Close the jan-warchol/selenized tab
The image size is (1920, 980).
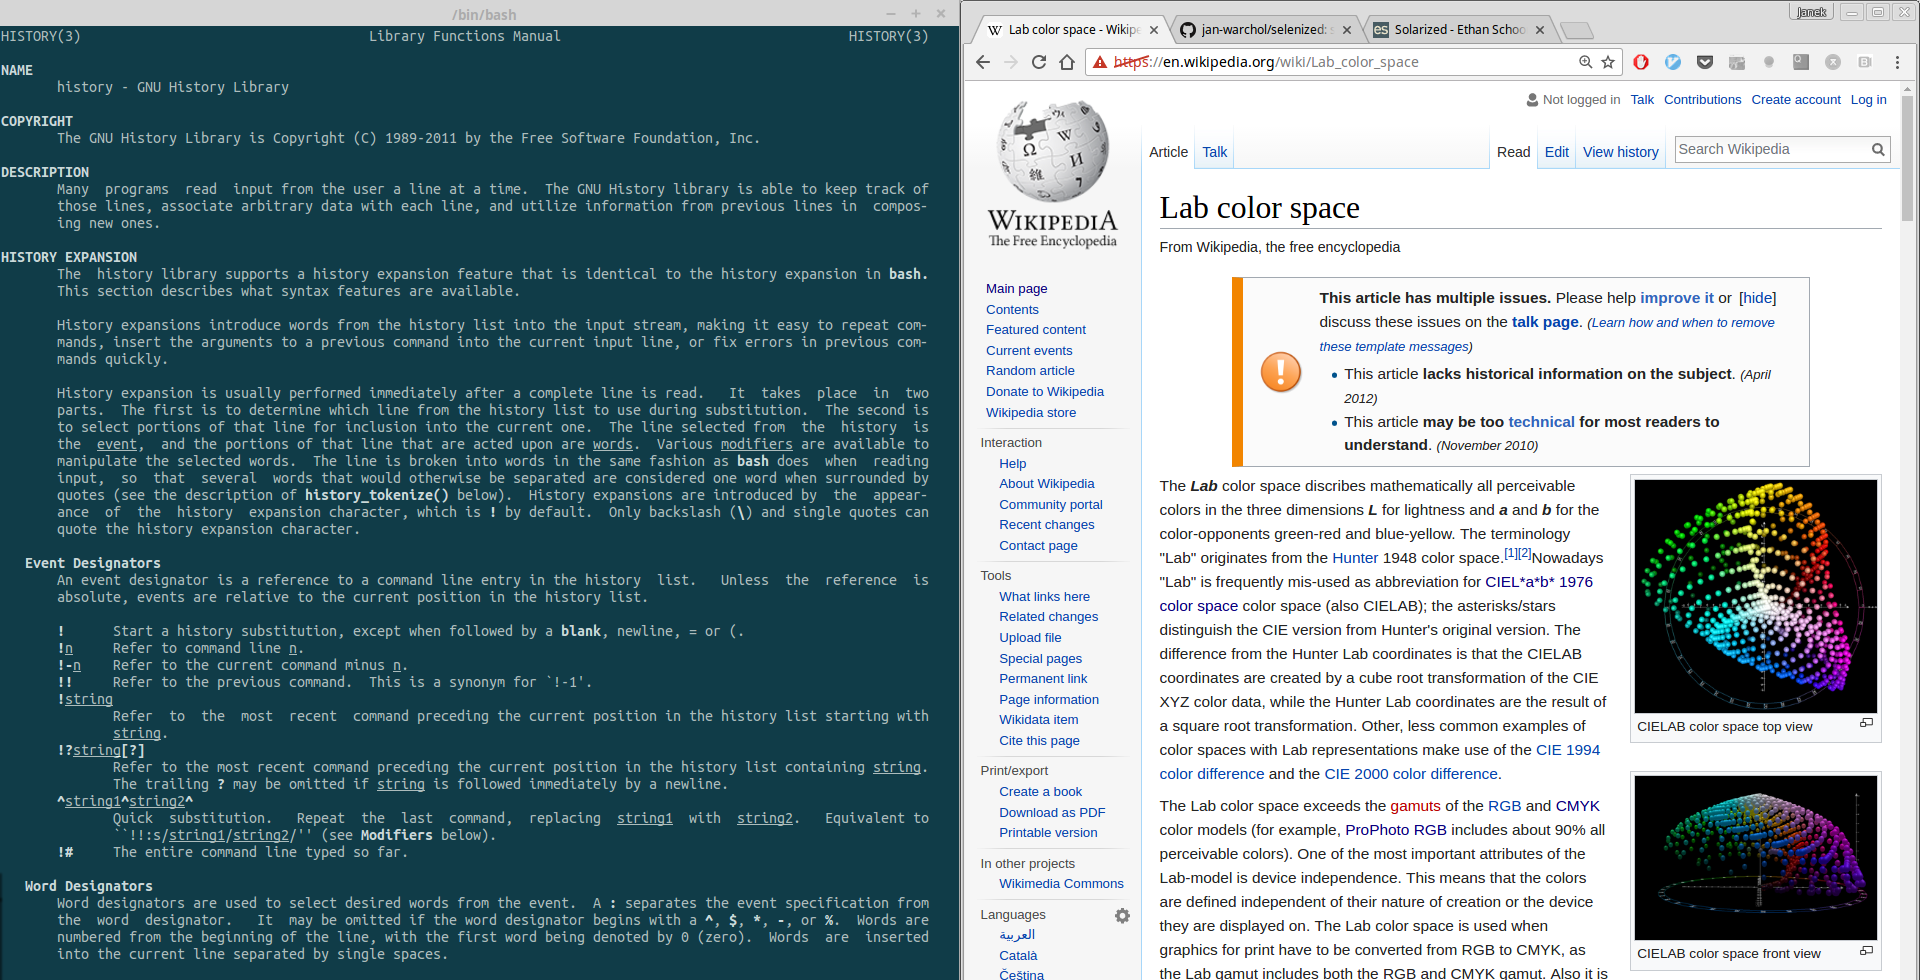(1347, 30)
